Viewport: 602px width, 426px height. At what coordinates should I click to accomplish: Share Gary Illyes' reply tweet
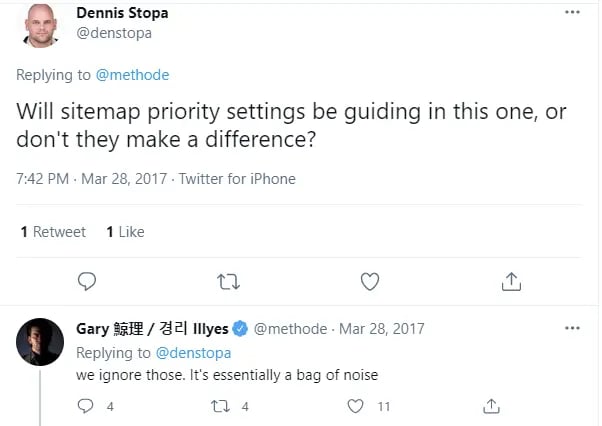pos(491,406)
